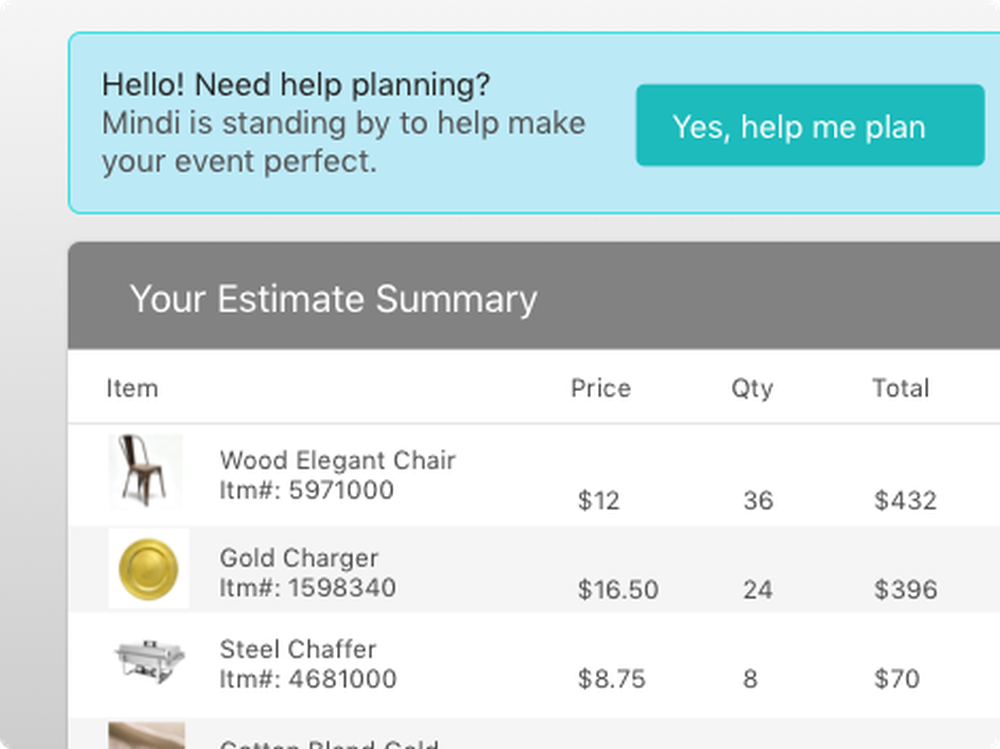Click the 'Your Estimate Summary' header bar
Image resolution: width=1000 pixels, height=749 pixels.
[333, 298]
